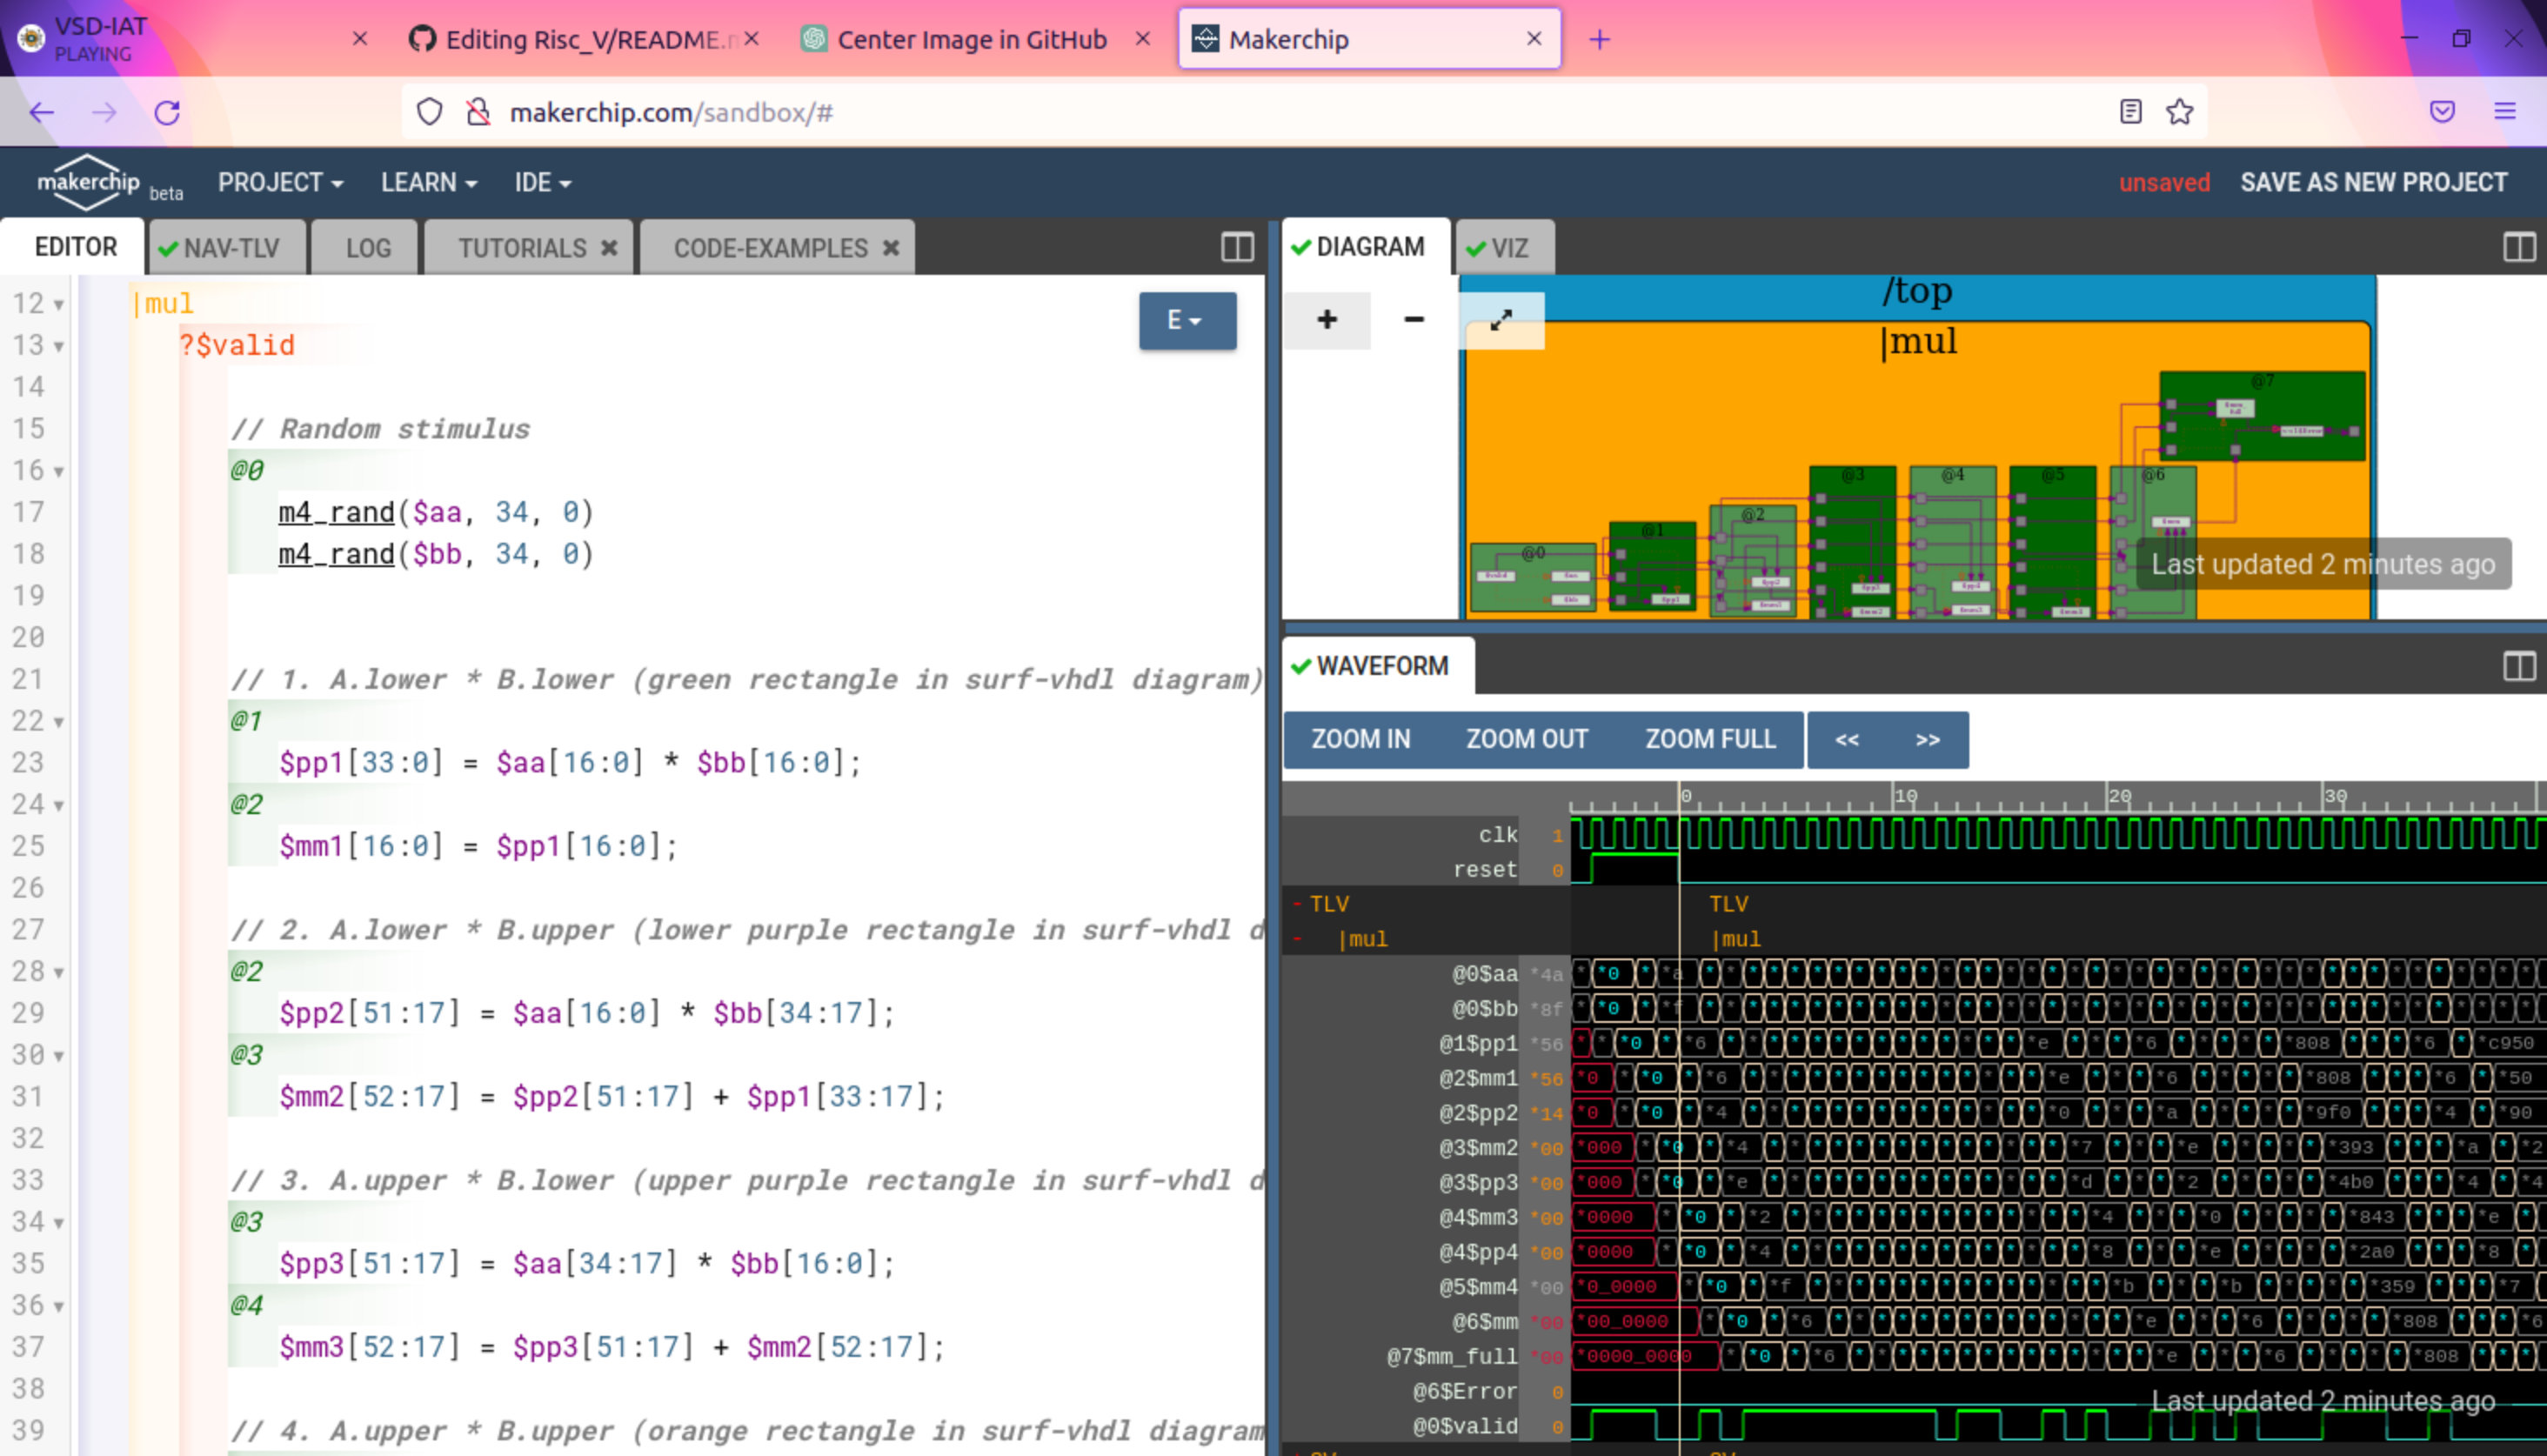Switch to the NAV-TLV tab

[228, 248]
